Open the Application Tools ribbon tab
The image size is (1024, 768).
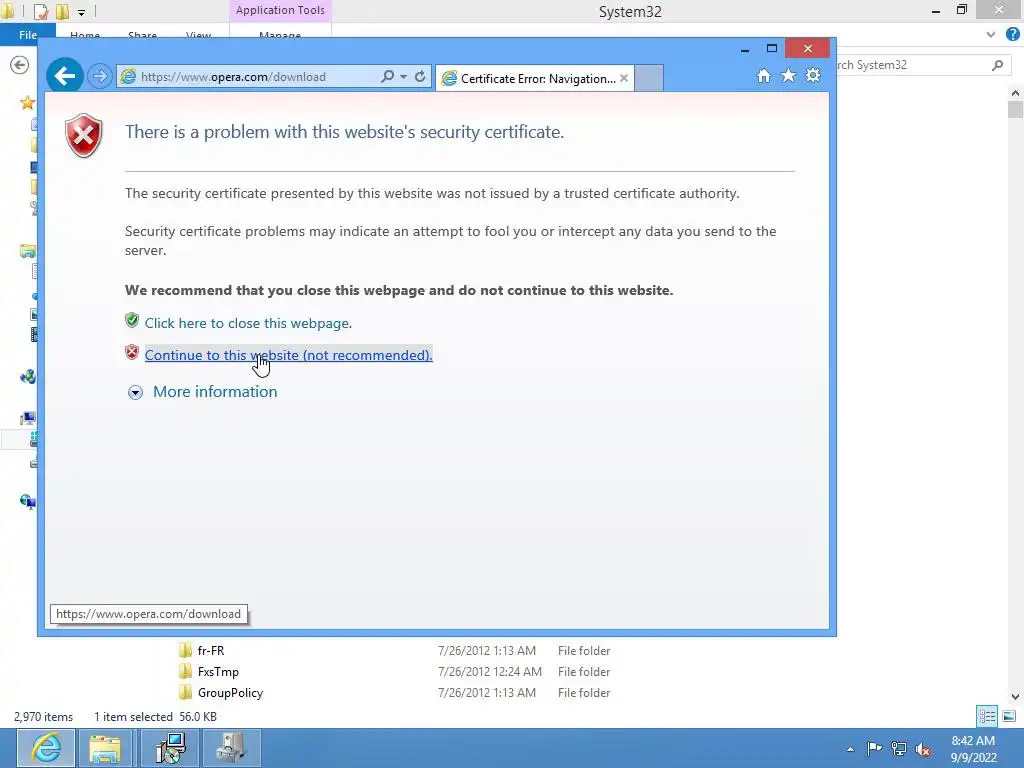click(280, 10)
